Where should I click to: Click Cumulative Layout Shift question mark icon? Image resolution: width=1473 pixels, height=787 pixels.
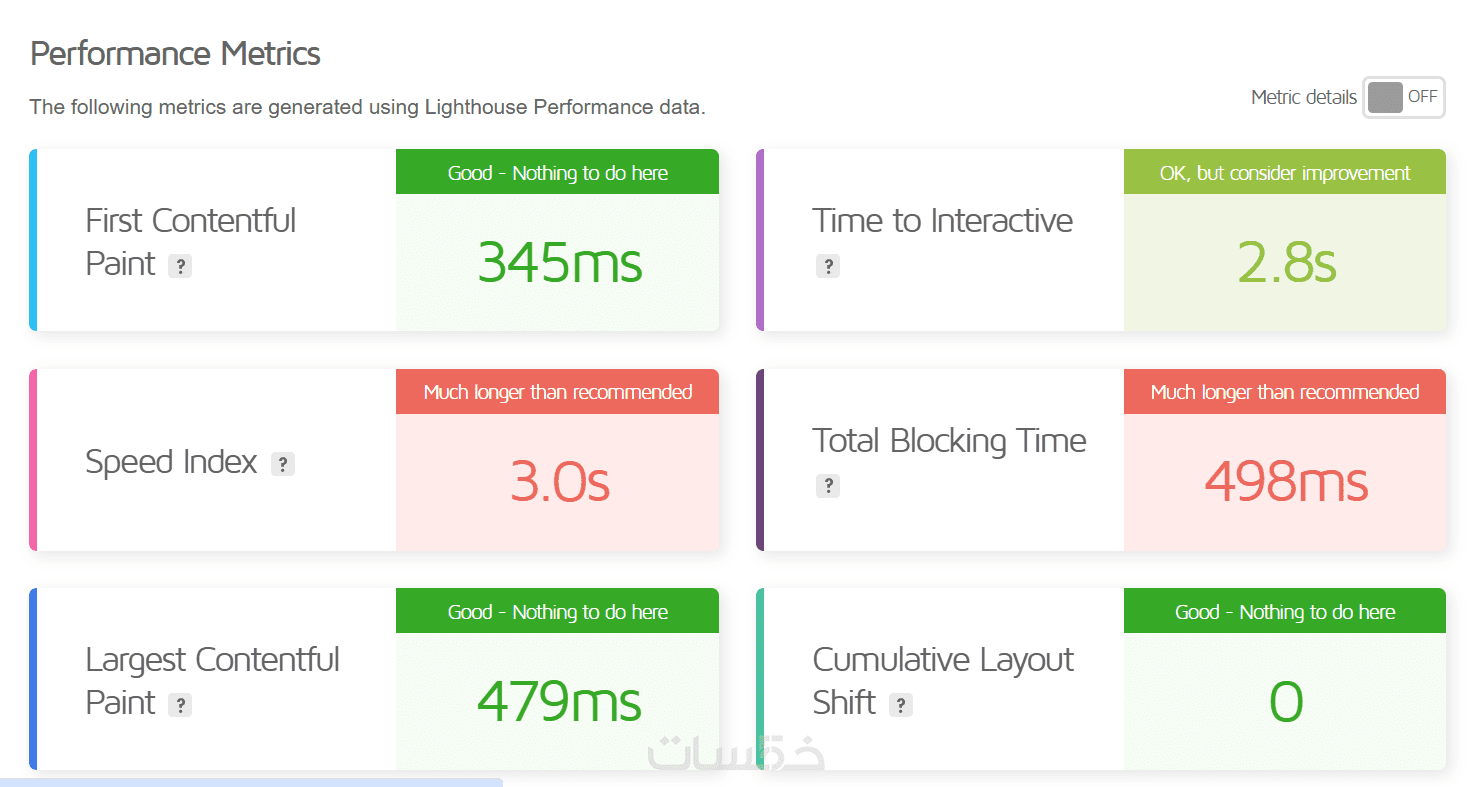(x=901, y=705)
